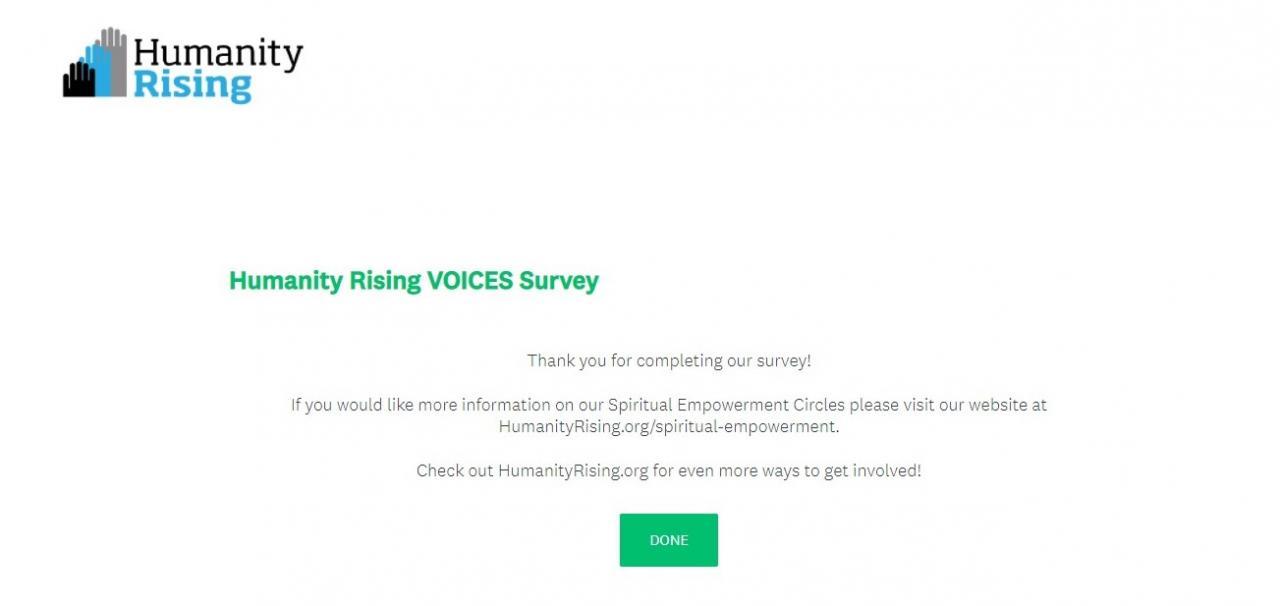Click the Humanity Rising hands logo icon
Image resolution: width=1280 pixels, height=606 pixels.
pos(95,64)
